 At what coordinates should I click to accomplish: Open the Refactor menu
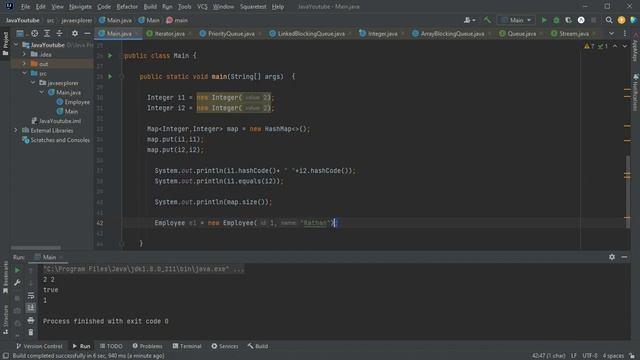point(127,7)
